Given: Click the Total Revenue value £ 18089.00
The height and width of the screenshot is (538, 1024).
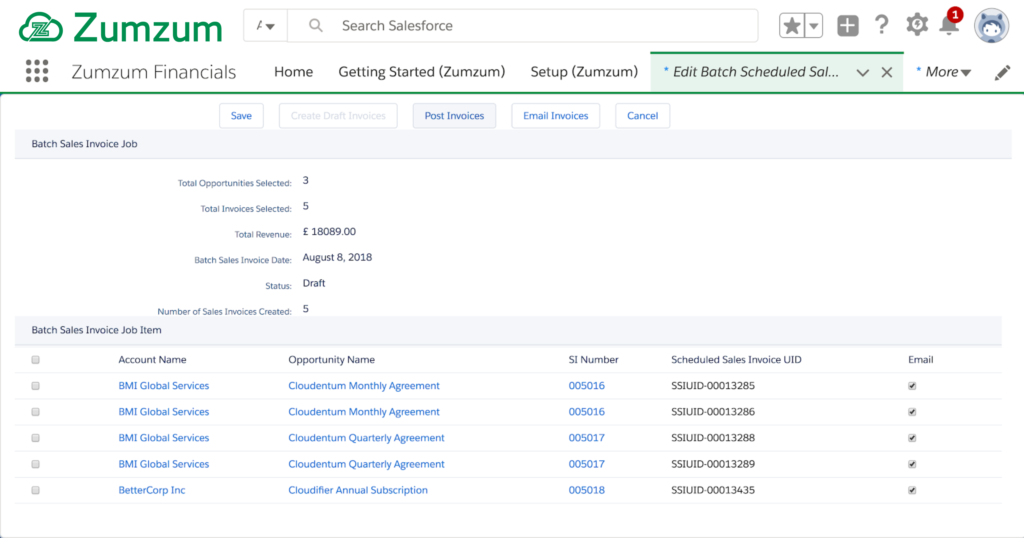Looking at the screenshot, I should coord(329,232).
